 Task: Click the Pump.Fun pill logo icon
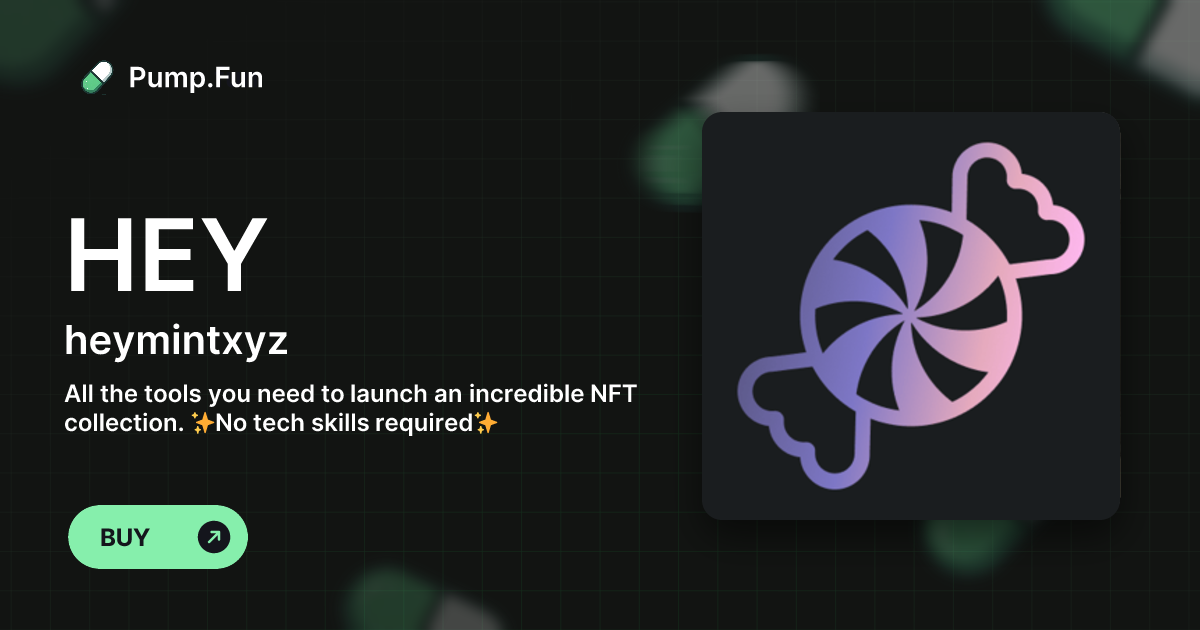(97, 77)
